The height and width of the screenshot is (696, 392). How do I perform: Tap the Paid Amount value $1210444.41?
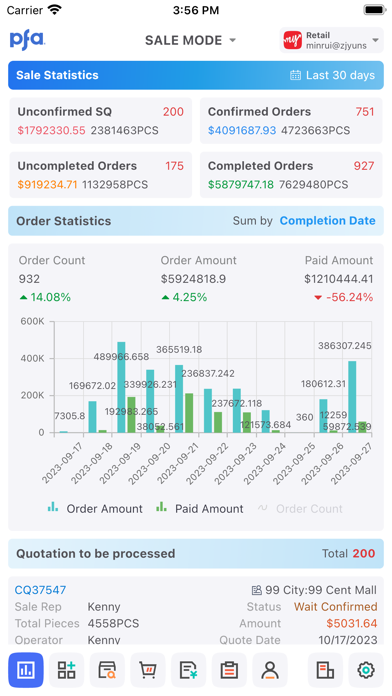(339, 279)
